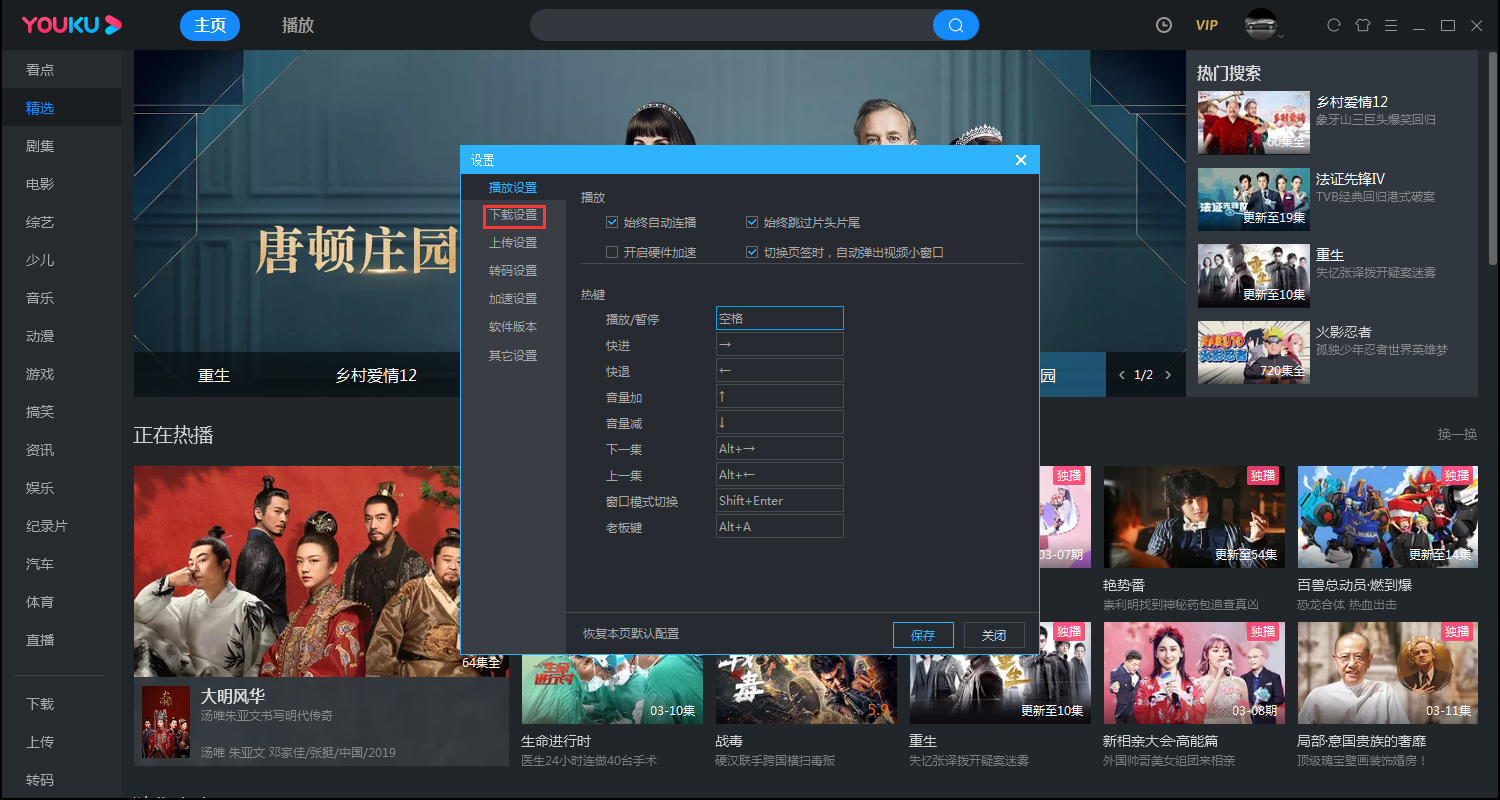Viewport: 1500px width, 800px height.
Task: Open the hamburger menu icon
Action: (1391, 25)
